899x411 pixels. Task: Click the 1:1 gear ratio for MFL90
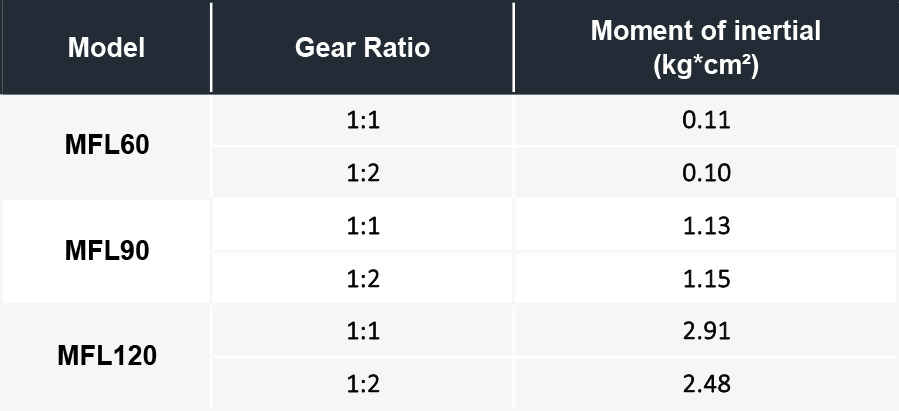tap(363, 226)
